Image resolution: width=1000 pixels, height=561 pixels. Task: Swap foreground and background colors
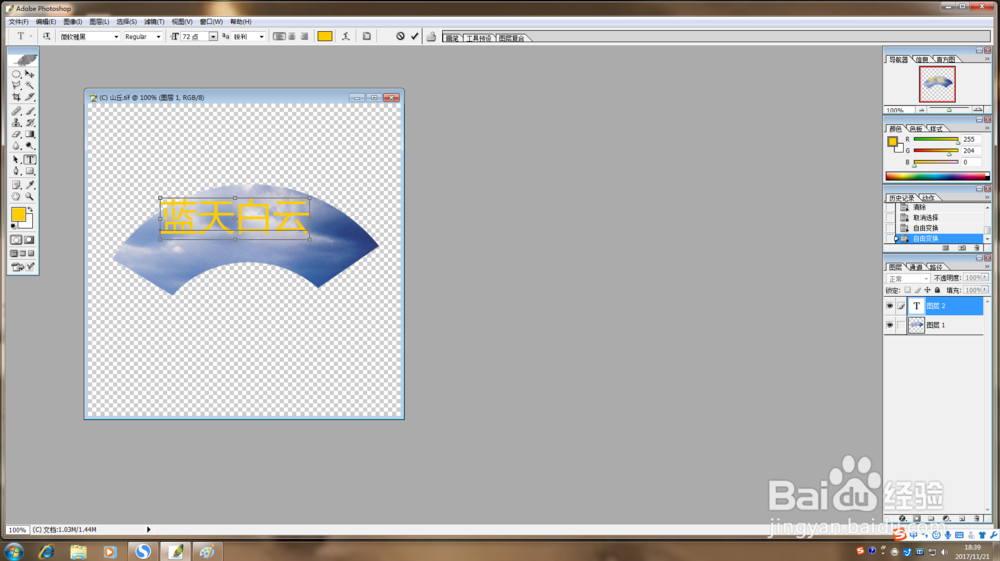click(30, 209)
